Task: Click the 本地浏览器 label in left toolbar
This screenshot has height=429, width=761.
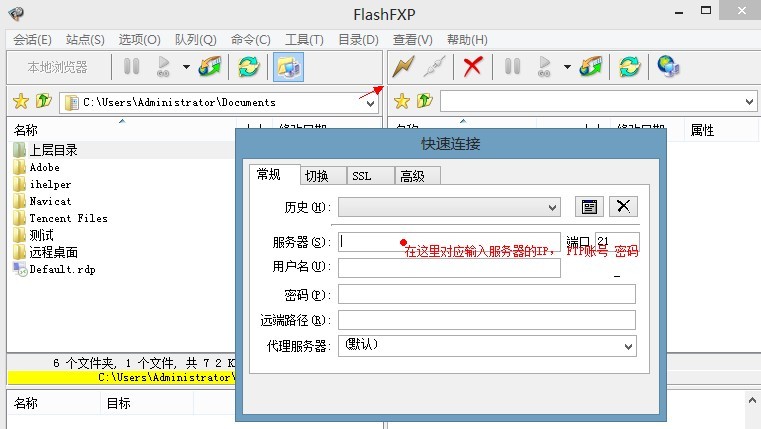Action: [57, 67]
